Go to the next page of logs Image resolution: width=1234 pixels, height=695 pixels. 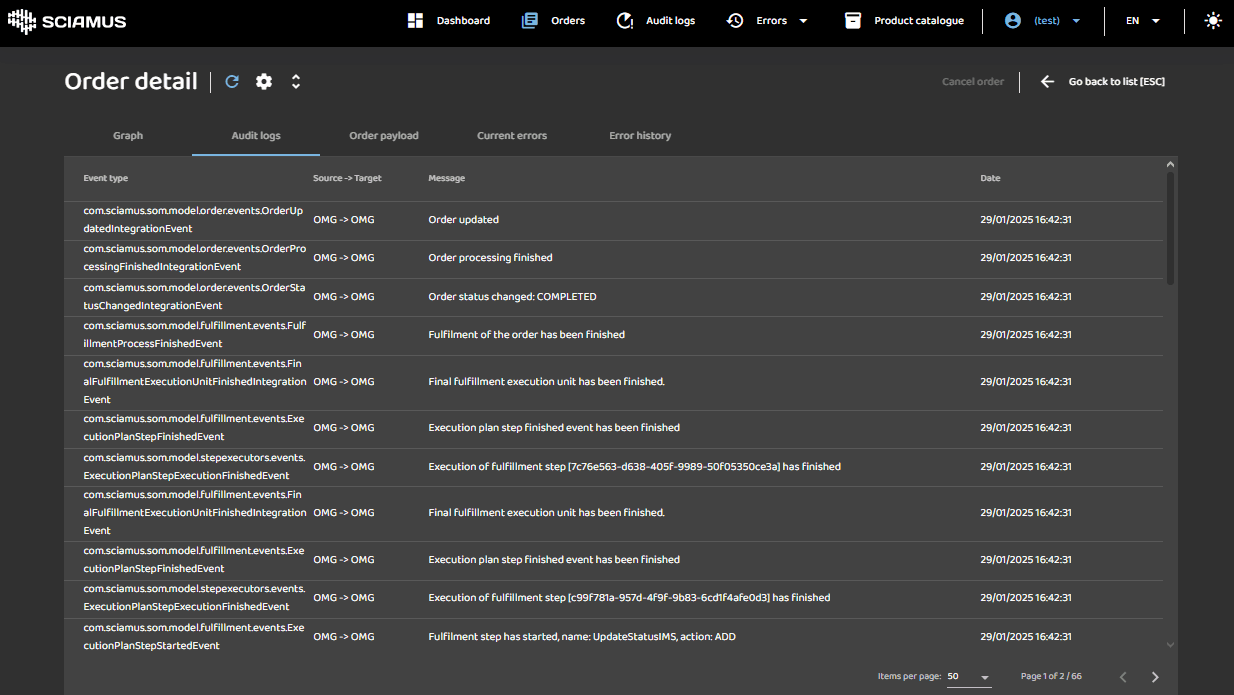tap(1155, 677)
